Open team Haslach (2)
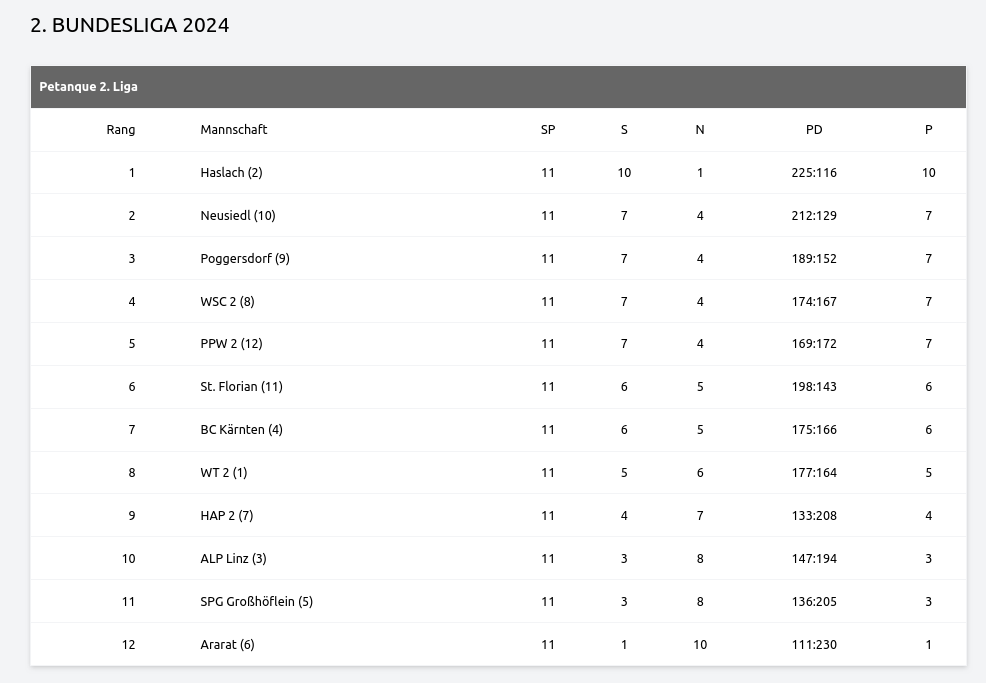Viewport: 986px width, 683px height. click(231, 172)
